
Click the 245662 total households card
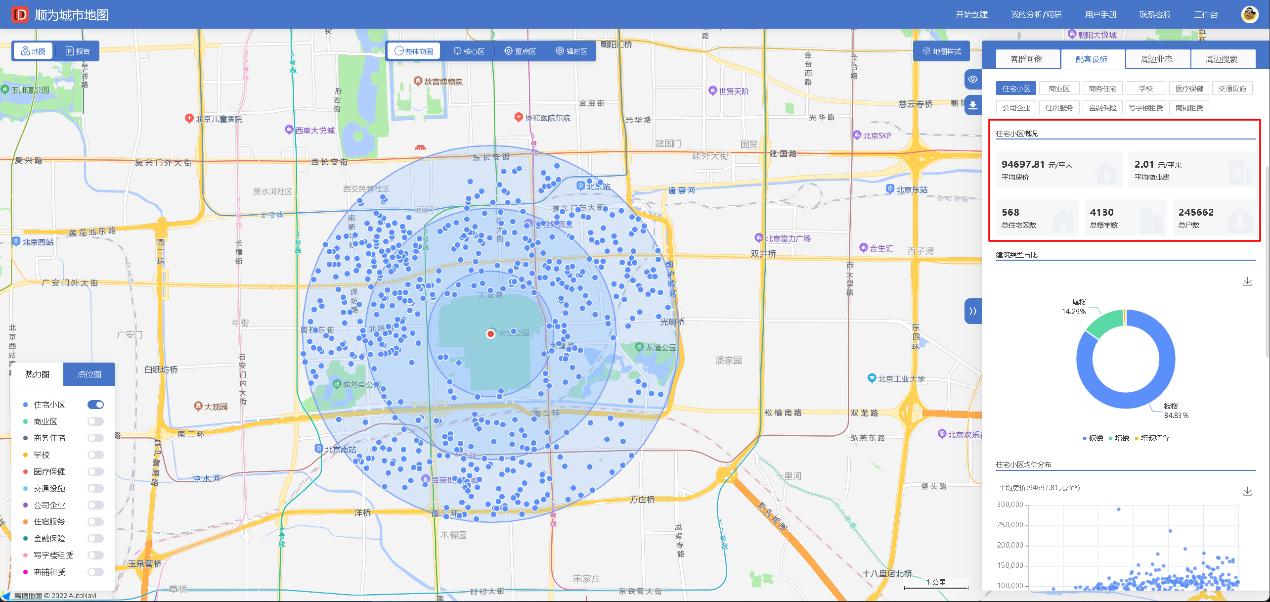(1213, 218)
